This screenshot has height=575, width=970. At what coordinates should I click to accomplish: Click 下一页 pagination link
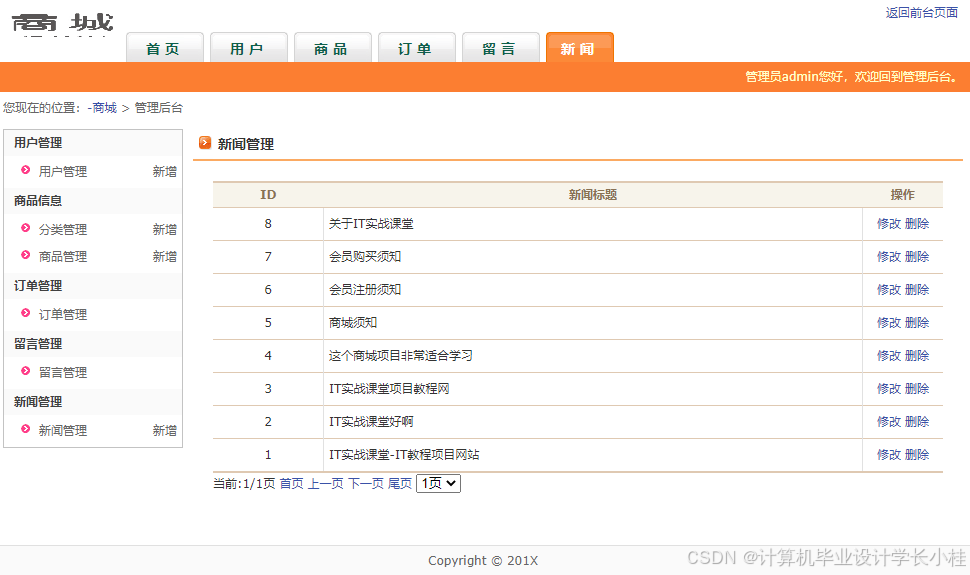pyautogui.click(x=366, y=483)
